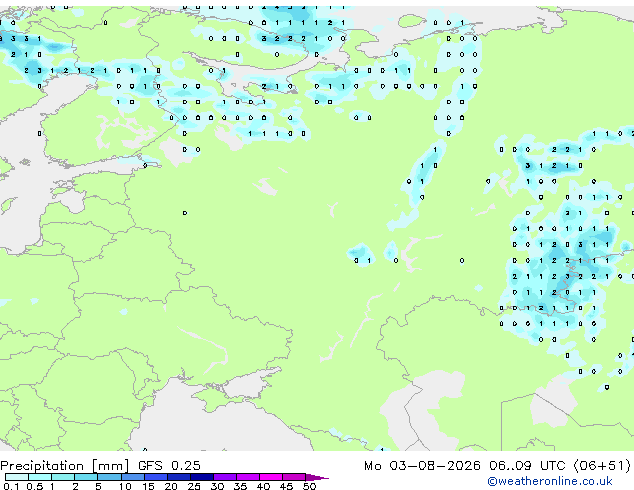
Task: Click the 50 value label under legend
Action: click(x=309, y=486)
